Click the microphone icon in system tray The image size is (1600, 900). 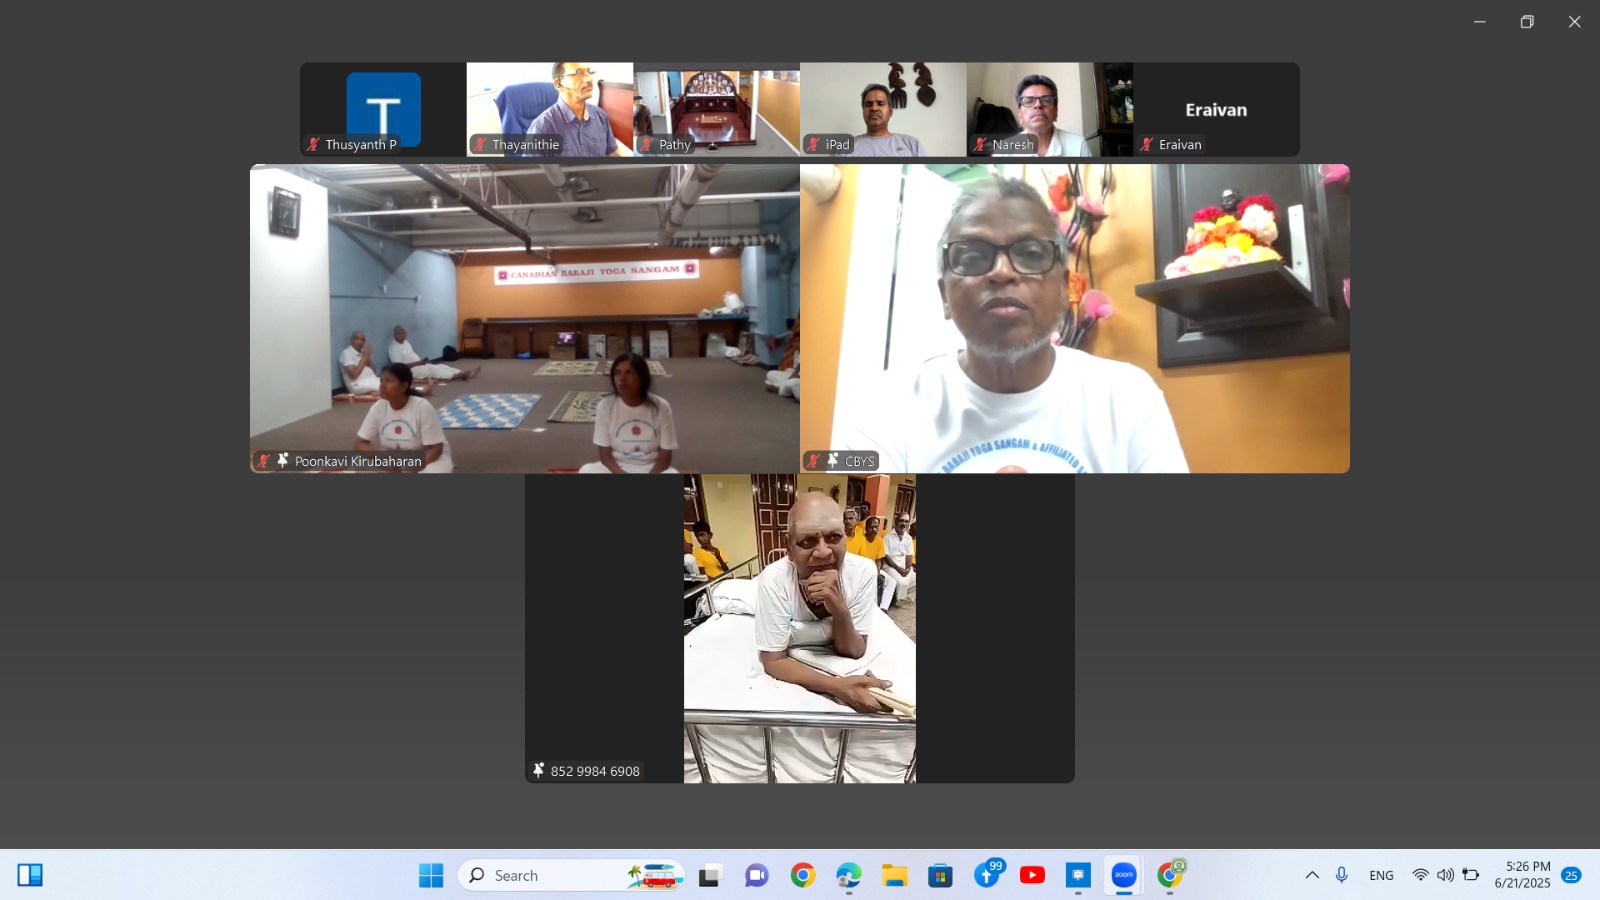(1342, 875)
